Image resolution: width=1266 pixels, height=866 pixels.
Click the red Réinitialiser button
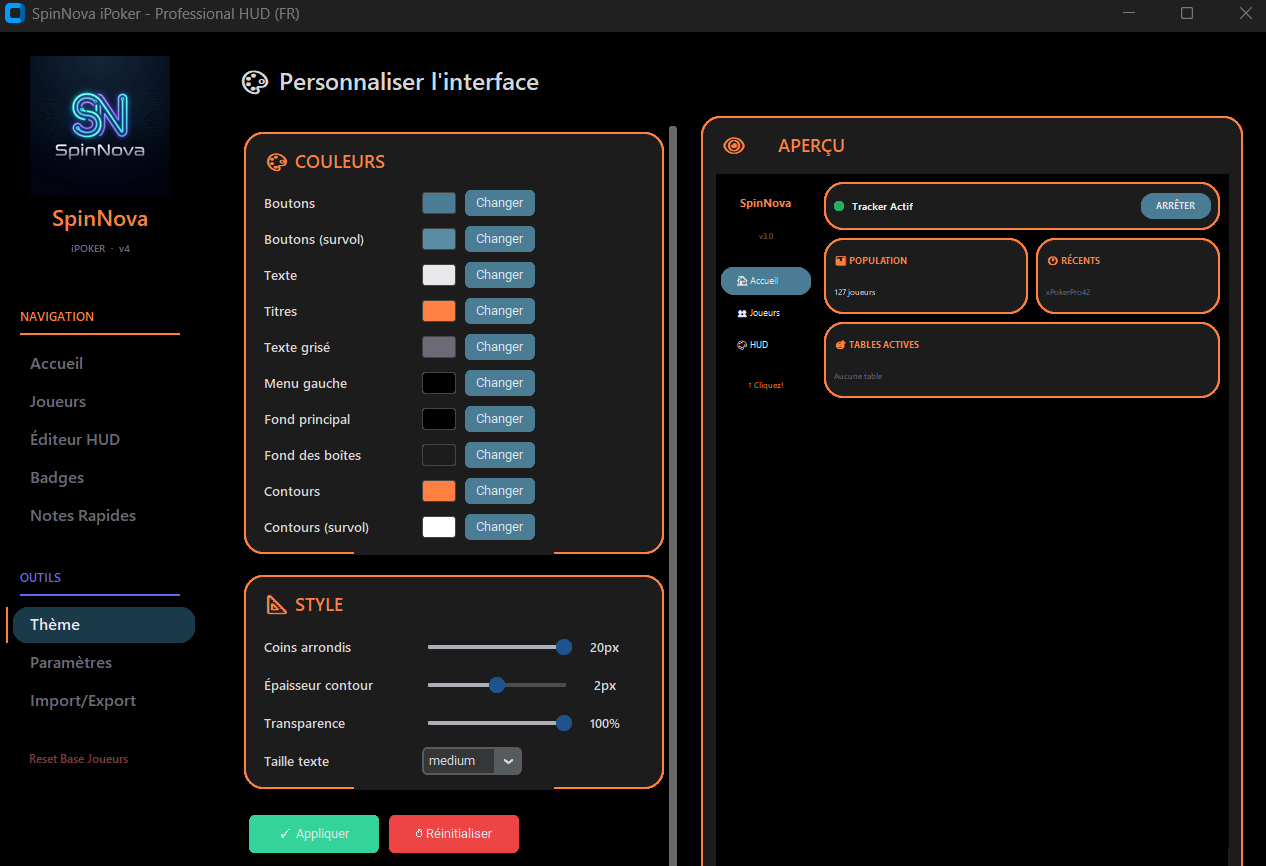(454, 834)
